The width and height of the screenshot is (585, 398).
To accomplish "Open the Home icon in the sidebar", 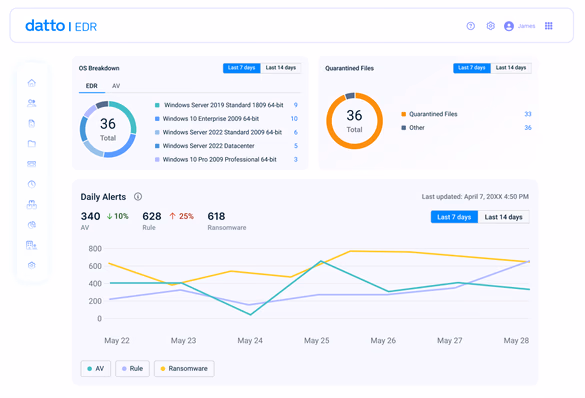I will (32, 83).
